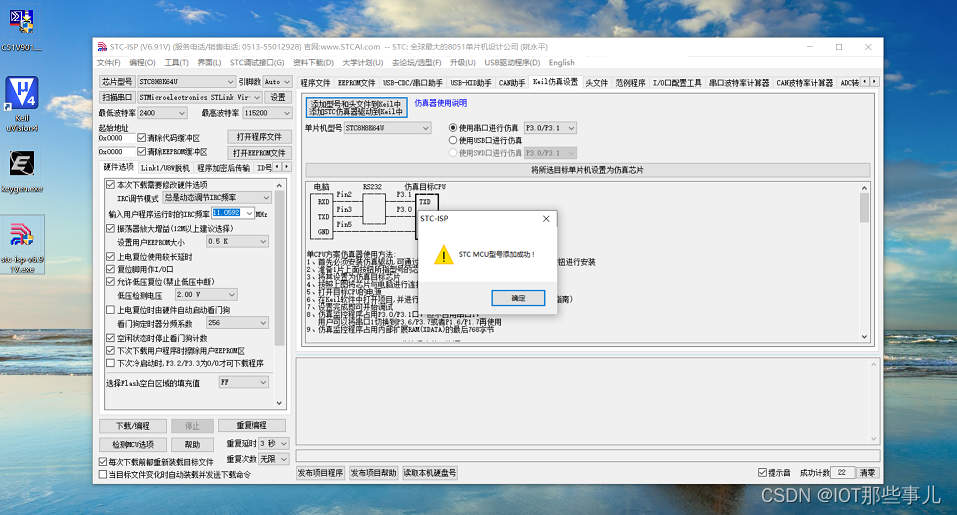Screen dimensions: 957x515
Task: Toggle 振荡器放大增益 checkbox
Action: coord(110,228)
